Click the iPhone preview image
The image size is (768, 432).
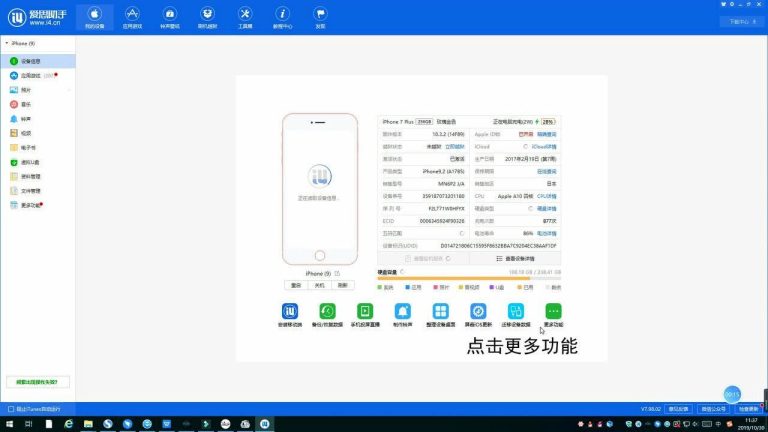pos(320,189)
